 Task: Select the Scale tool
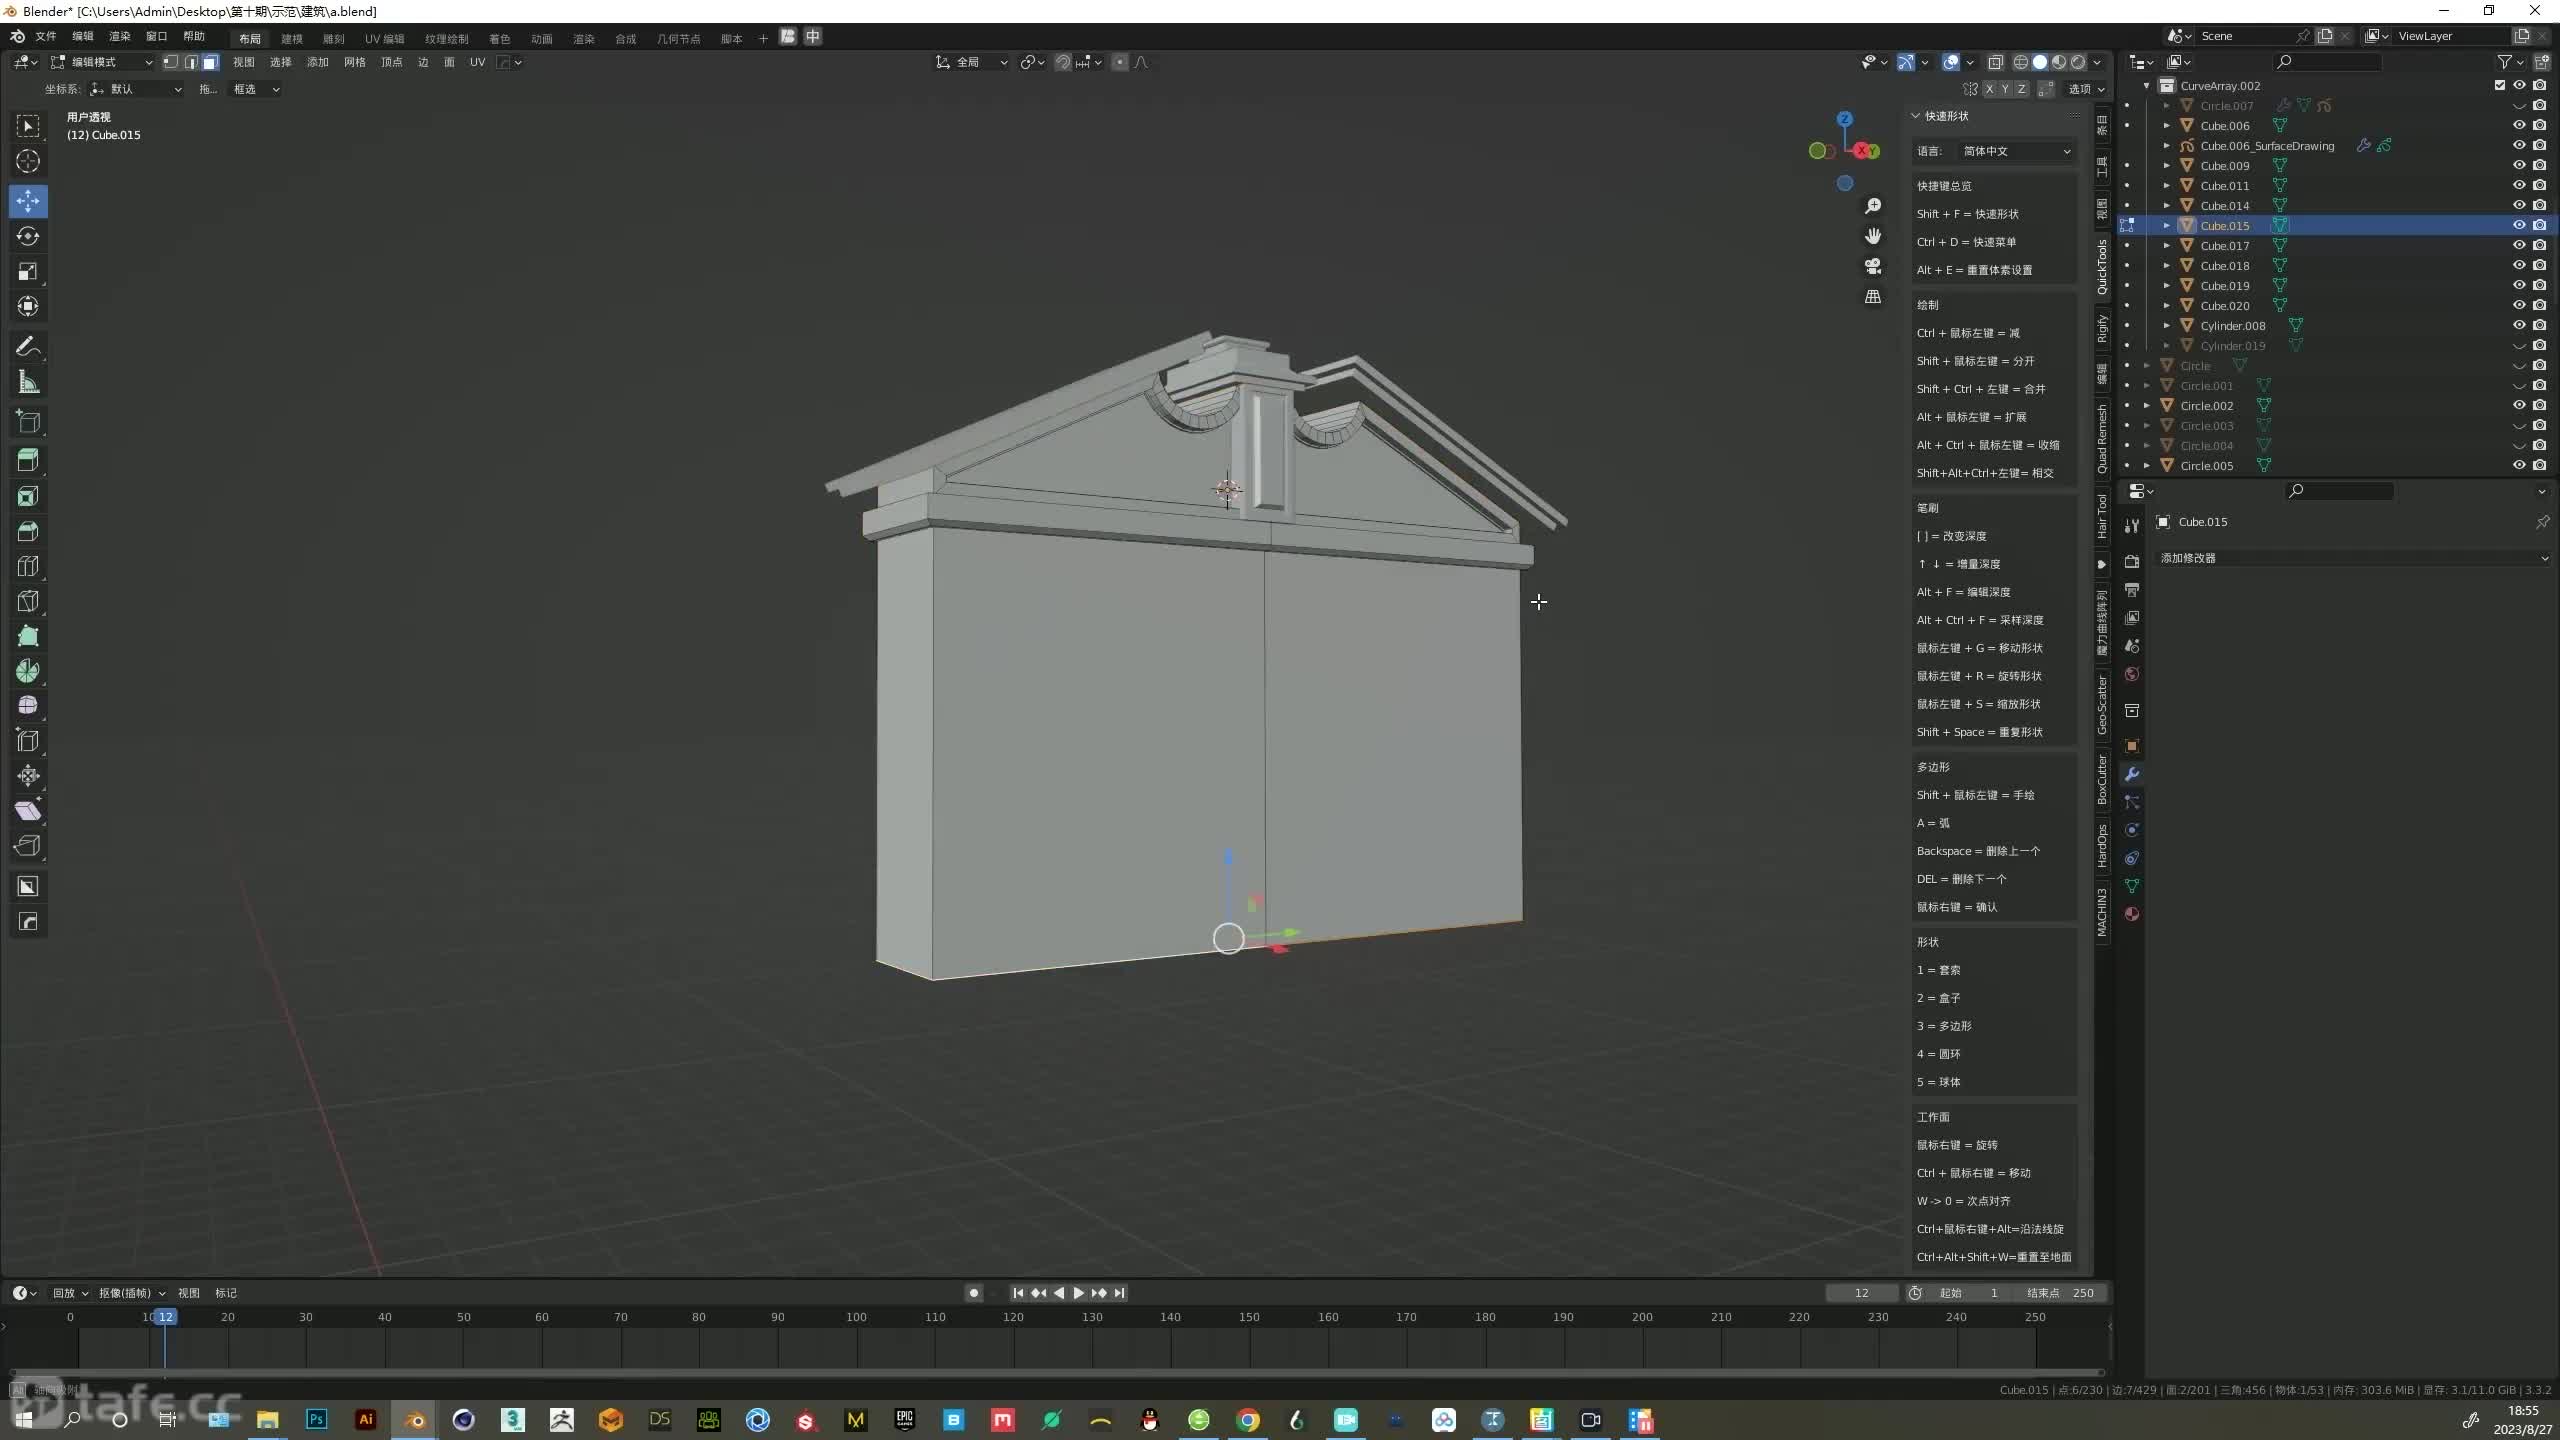pos(28,271)
